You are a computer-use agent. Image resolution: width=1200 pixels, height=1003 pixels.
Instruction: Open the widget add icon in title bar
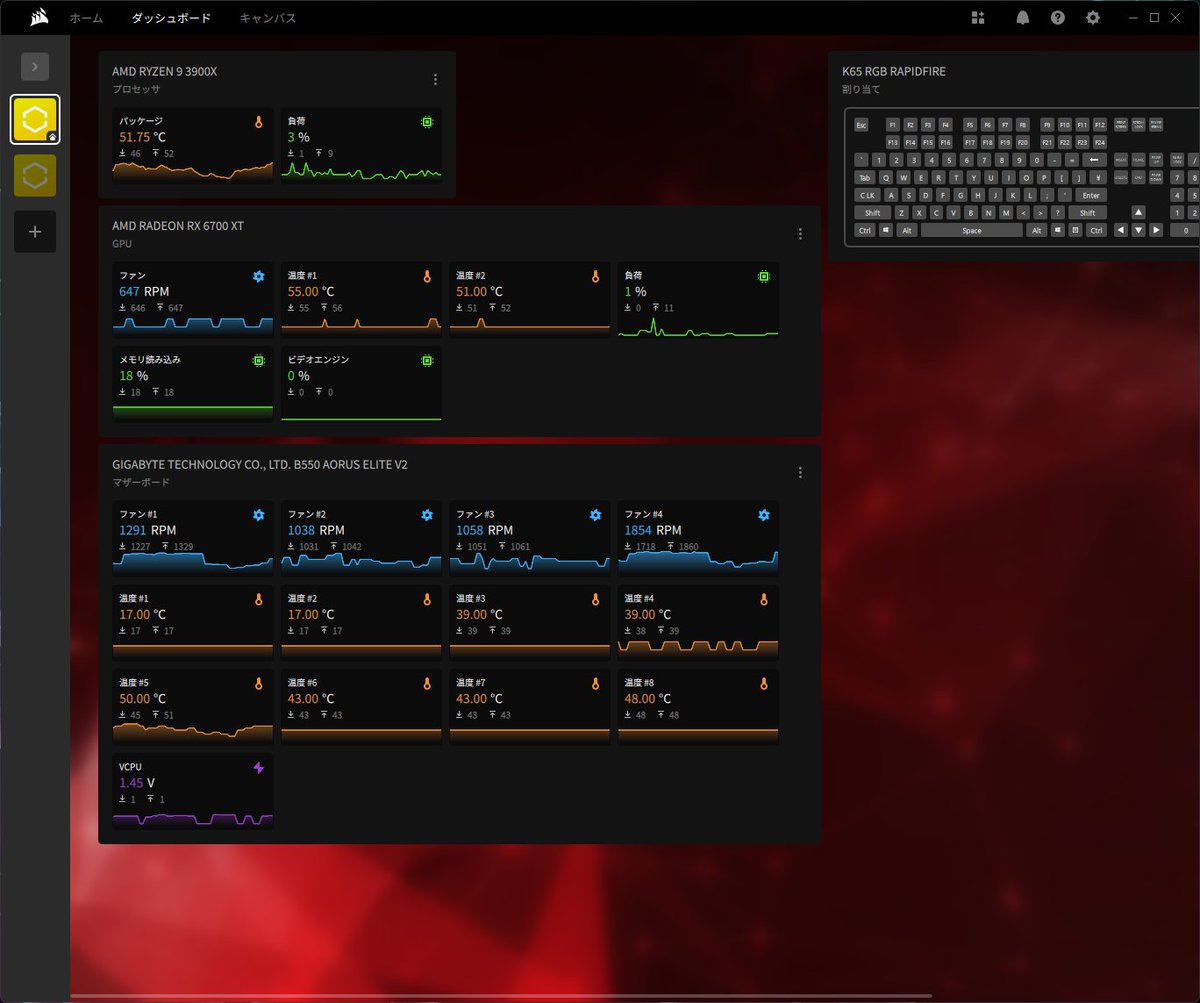coord(978,18)
